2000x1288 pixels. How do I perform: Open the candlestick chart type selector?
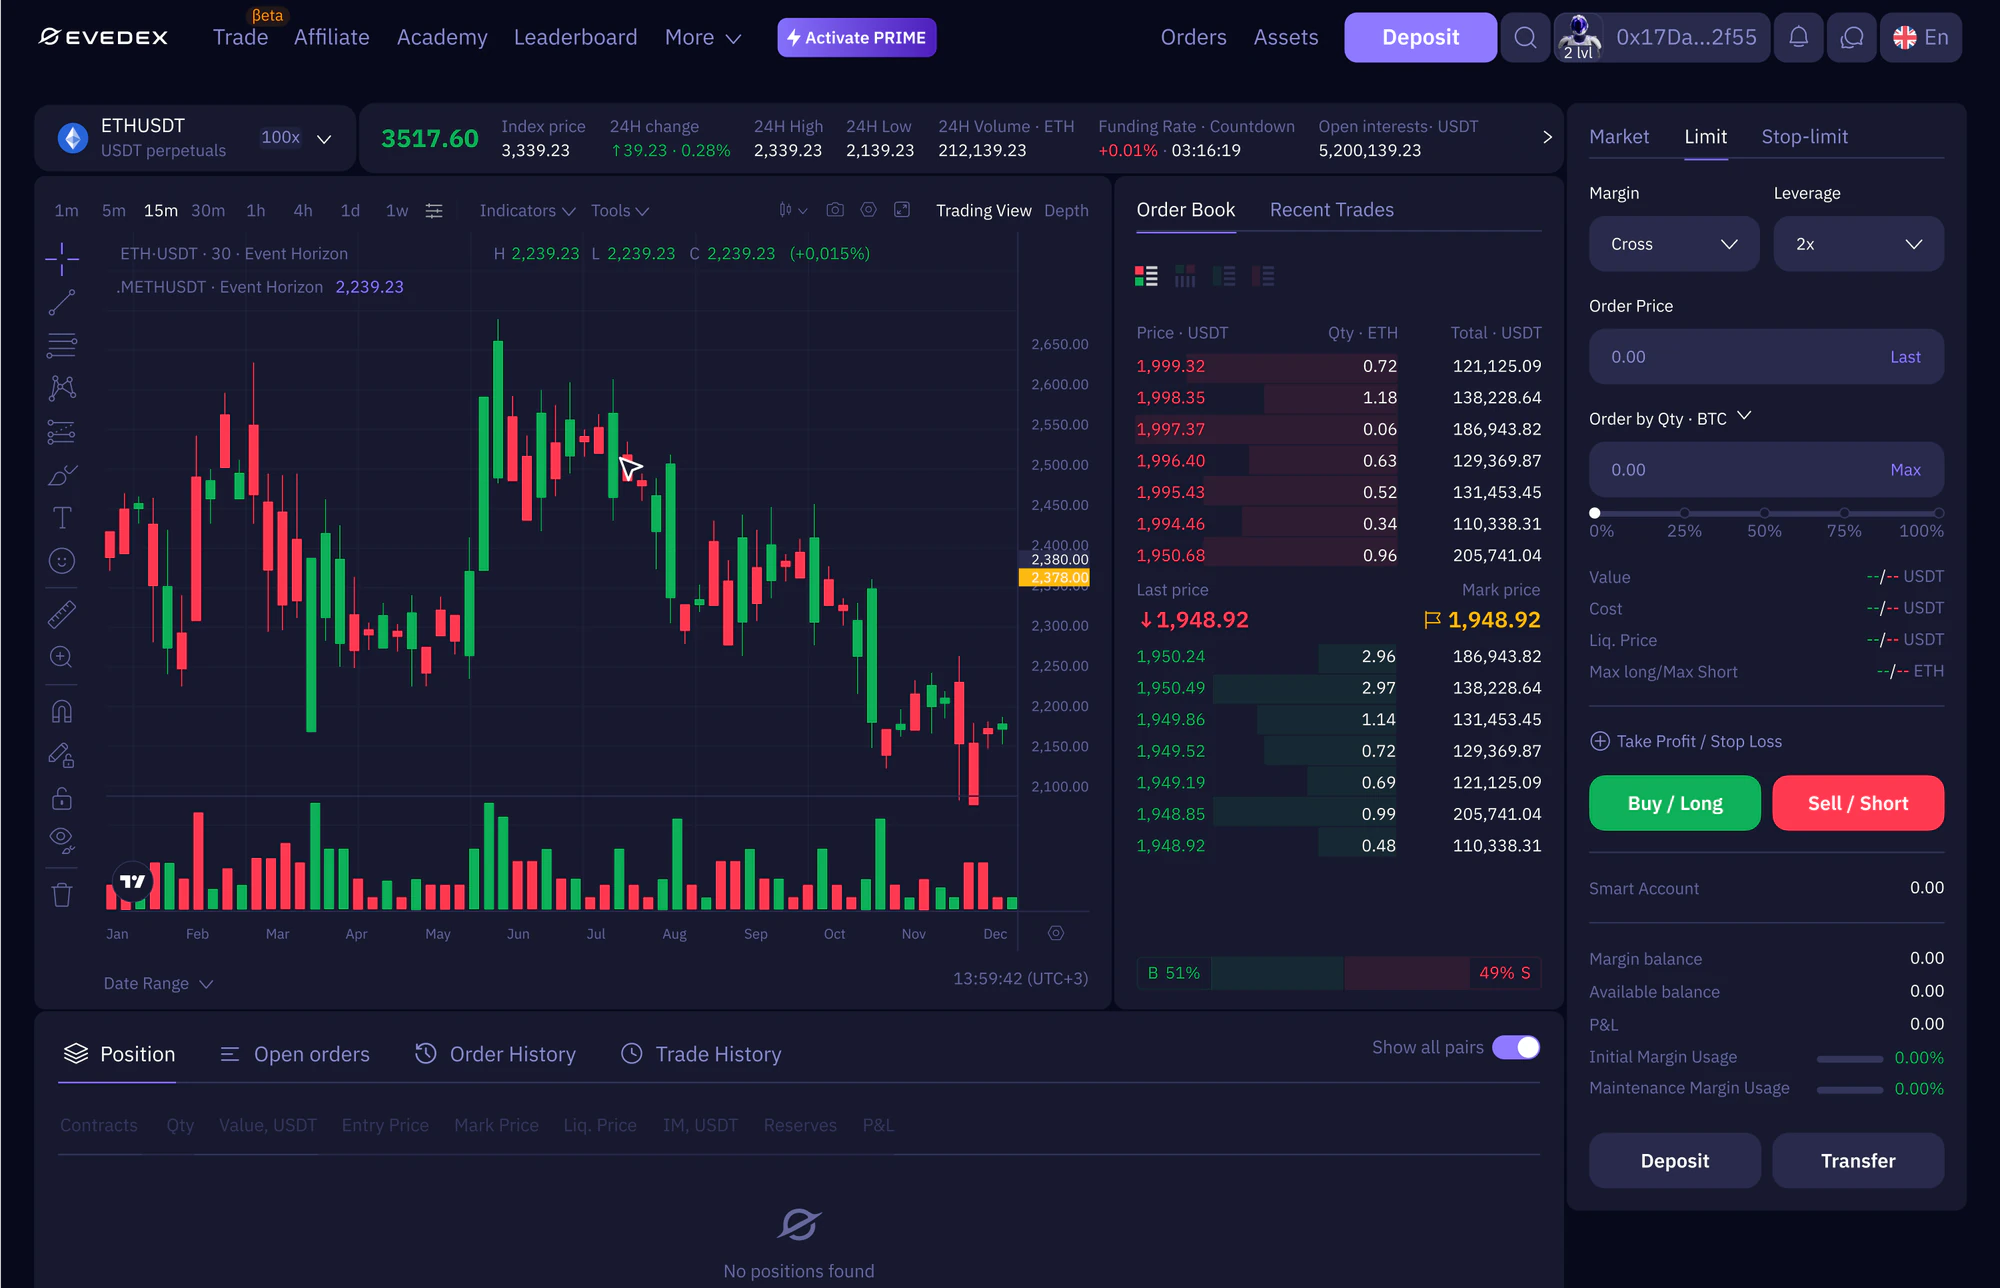tap(792, 210)
